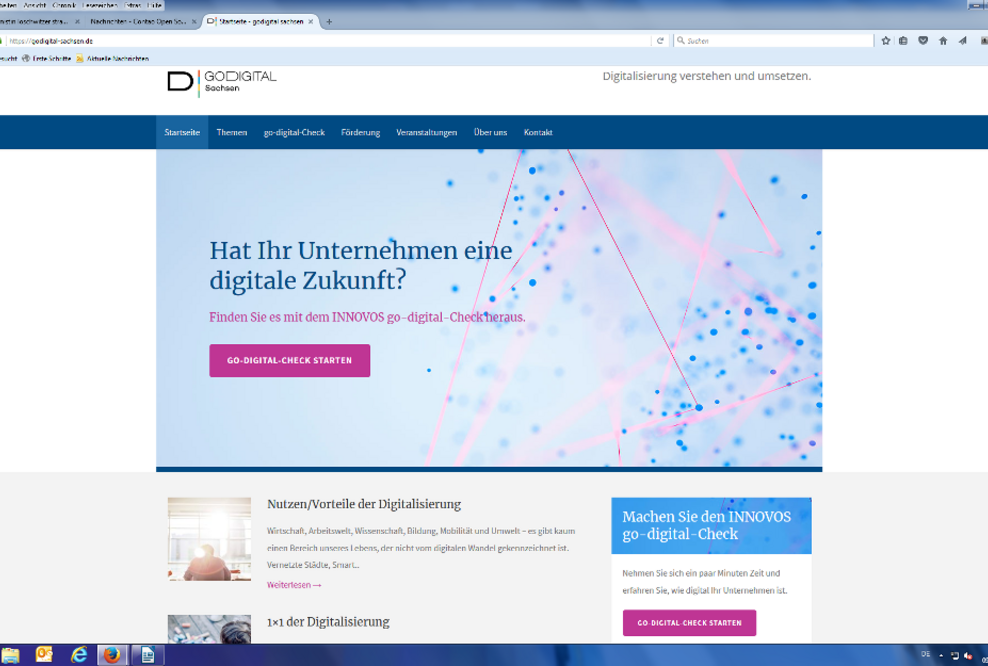Click the GO-DIGITAL-CHECK STARTEN button
Image resolution: width=988 pixels, height=666 pixels.
pyautogui.click(x=289, y=360)
